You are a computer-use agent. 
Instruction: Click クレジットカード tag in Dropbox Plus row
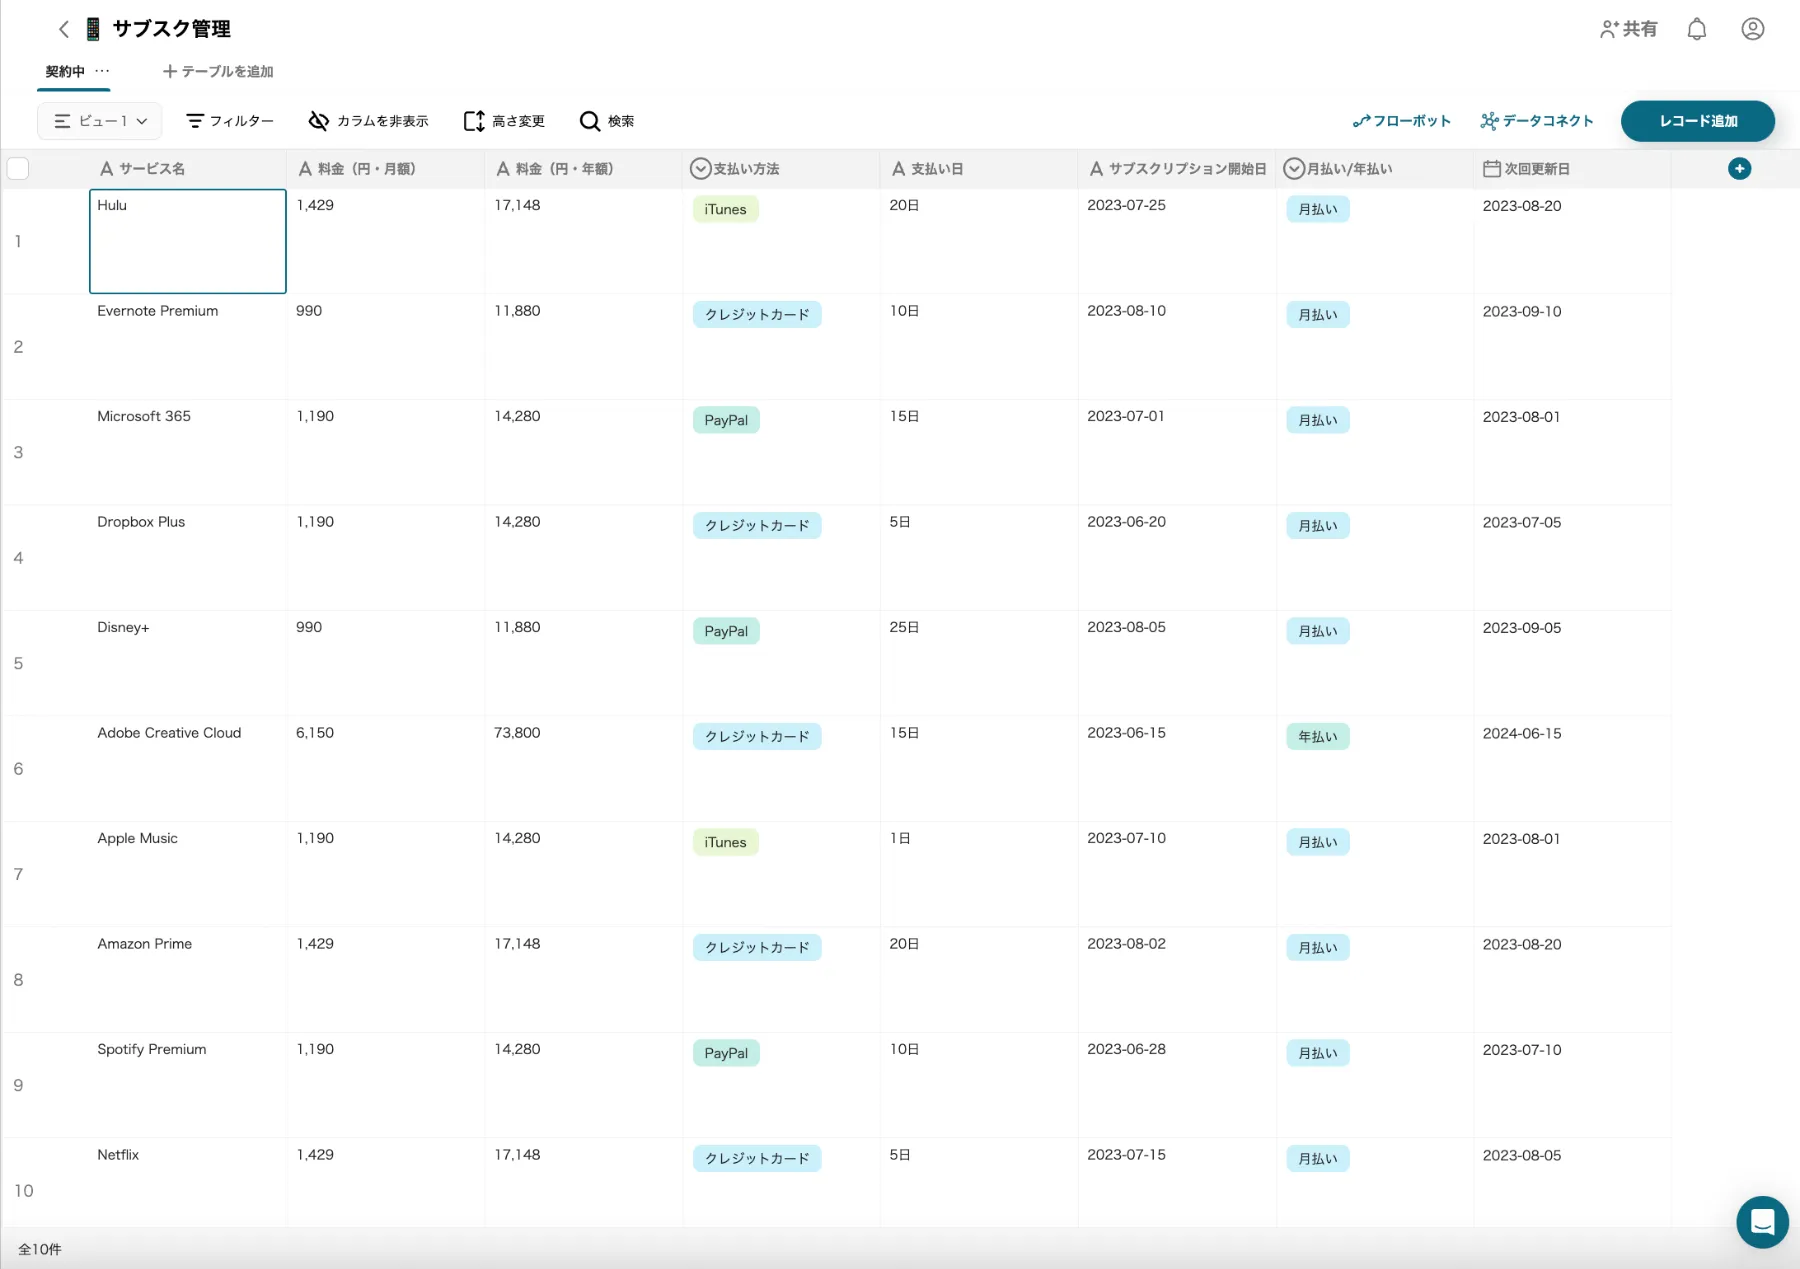click(757, 526)
